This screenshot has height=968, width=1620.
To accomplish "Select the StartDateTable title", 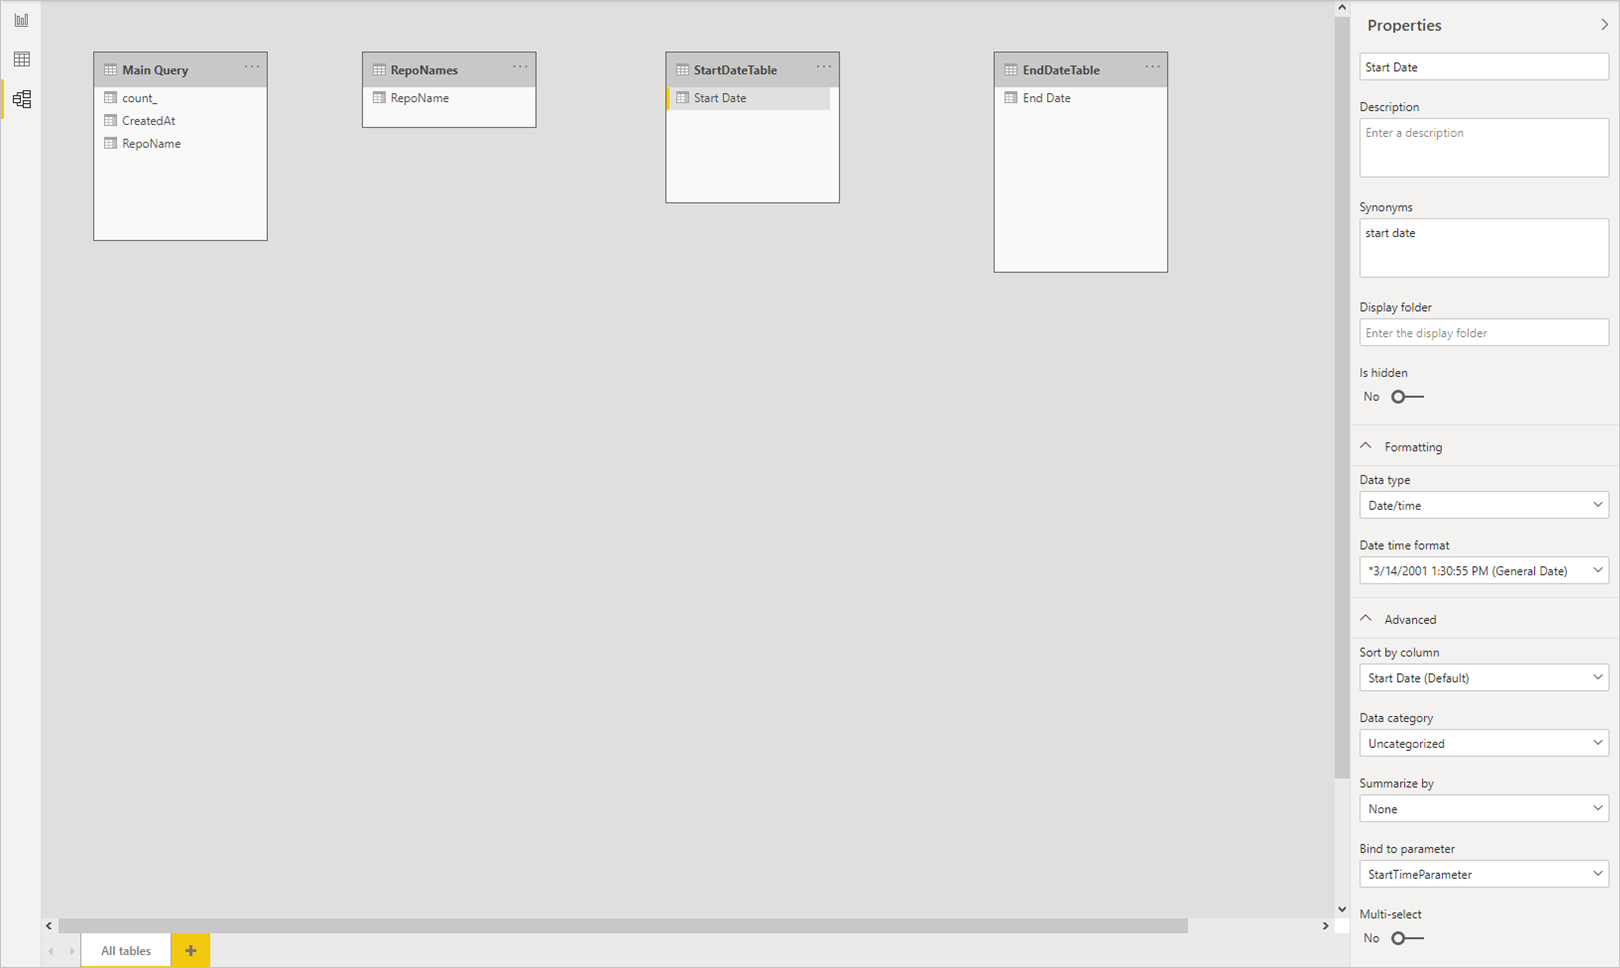I will (735, 70).
